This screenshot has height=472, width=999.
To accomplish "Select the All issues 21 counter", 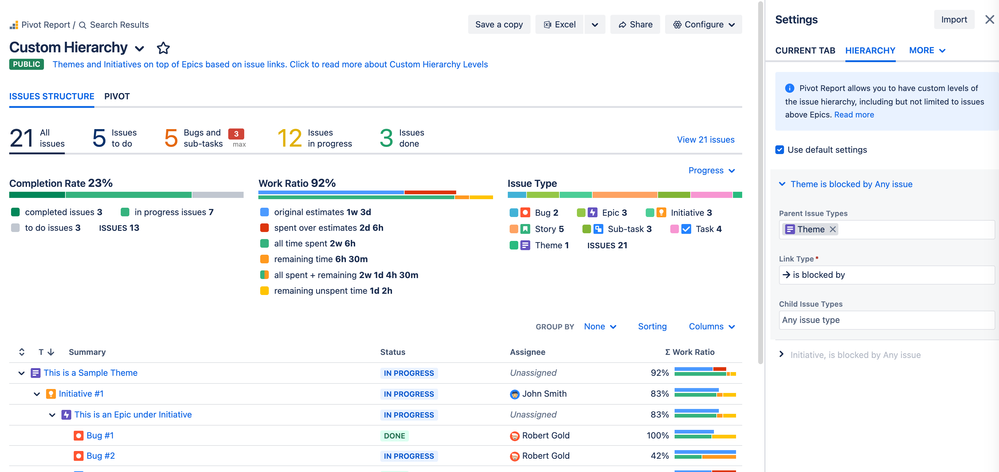I will 37,138.
